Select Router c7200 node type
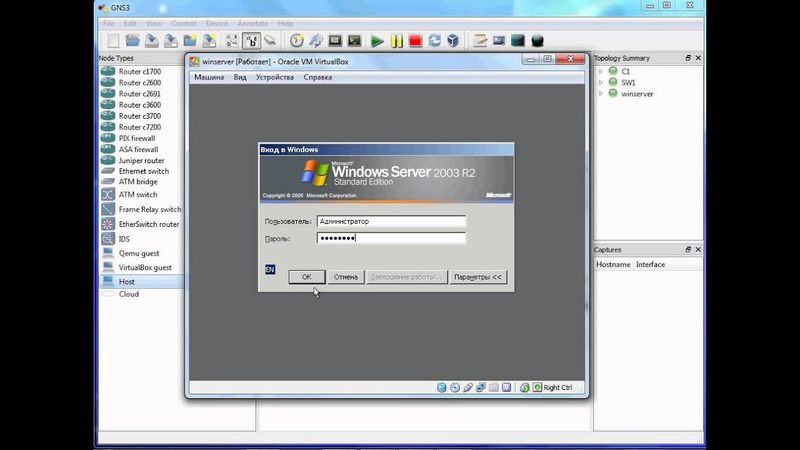The height and width of the screenshot is (450, 800). [140, 127]
